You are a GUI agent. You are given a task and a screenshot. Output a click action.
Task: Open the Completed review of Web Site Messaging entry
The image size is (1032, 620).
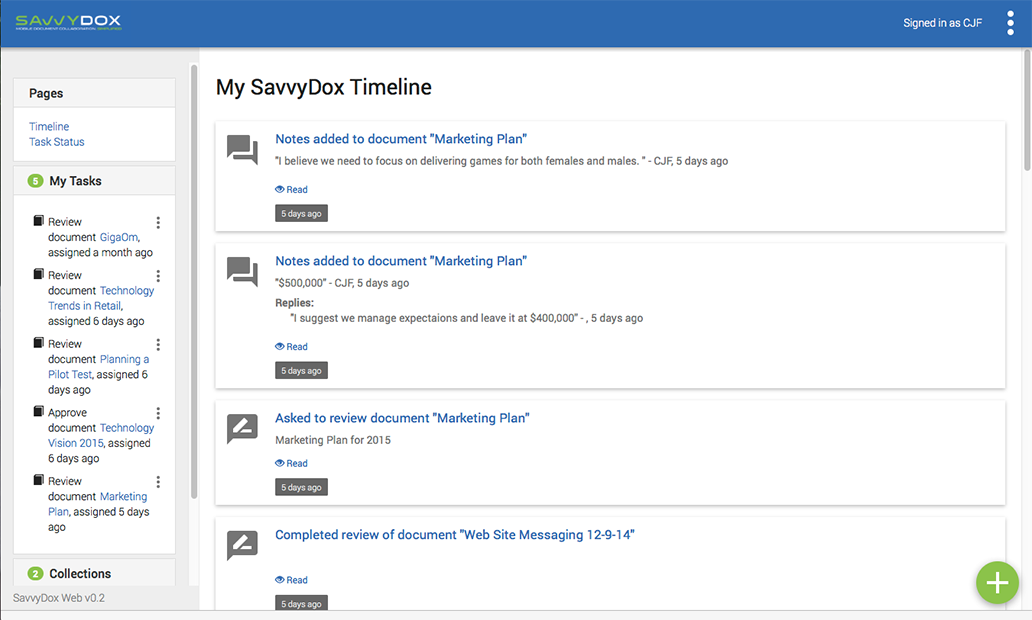pyautogui.click(x=455, y=535)
